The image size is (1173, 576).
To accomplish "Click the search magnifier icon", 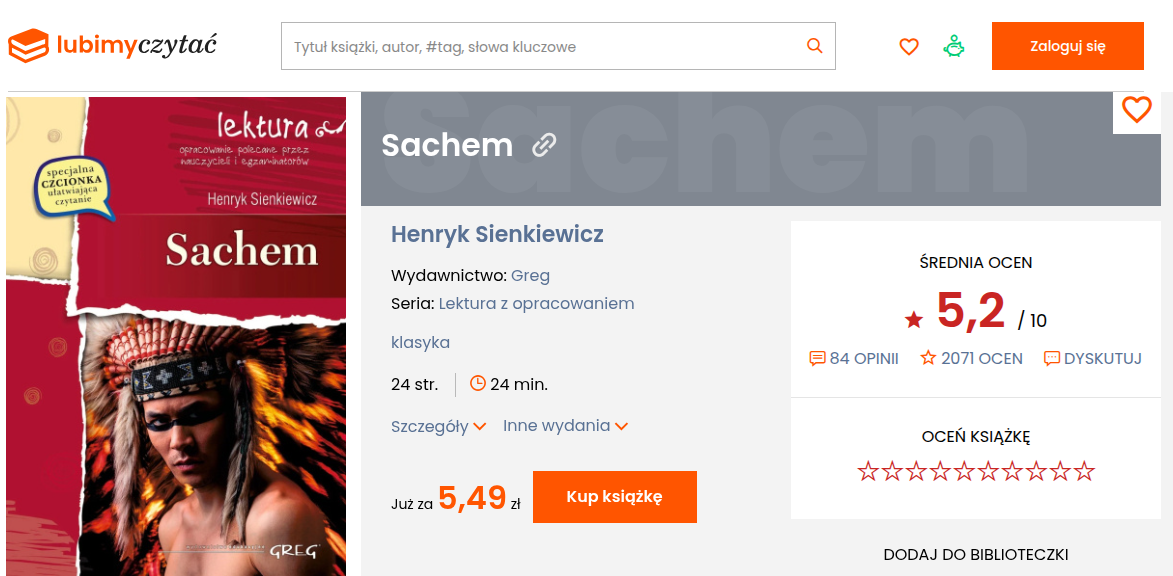I will click(x=815, y=46).
